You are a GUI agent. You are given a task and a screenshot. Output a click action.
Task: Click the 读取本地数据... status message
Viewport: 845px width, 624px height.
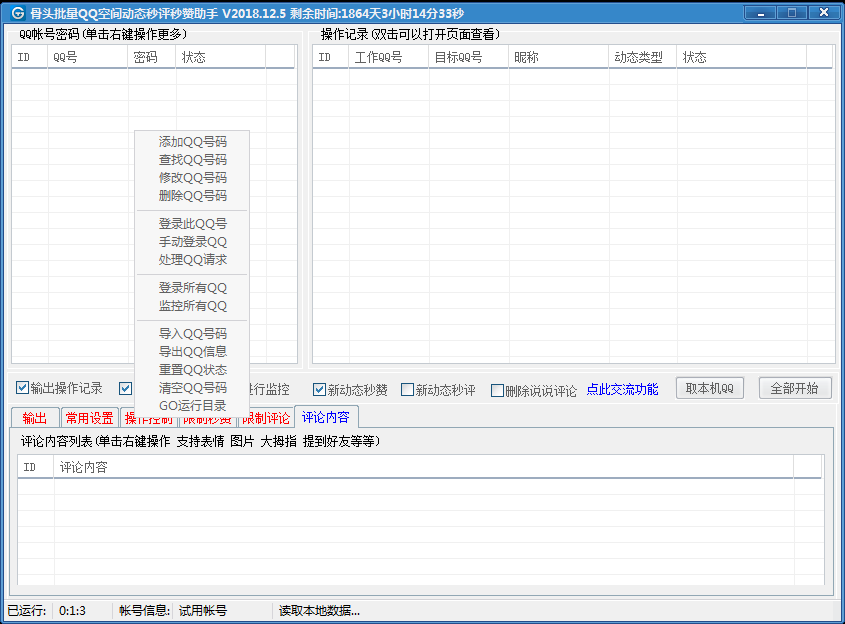(x=319, y=611)
